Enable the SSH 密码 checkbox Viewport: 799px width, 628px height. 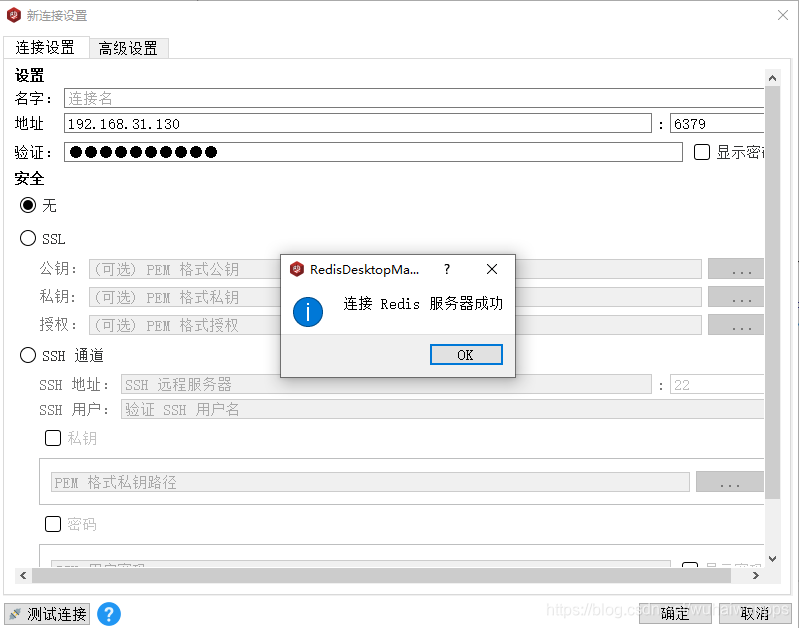pyautogui.click(x=53, y=524)
